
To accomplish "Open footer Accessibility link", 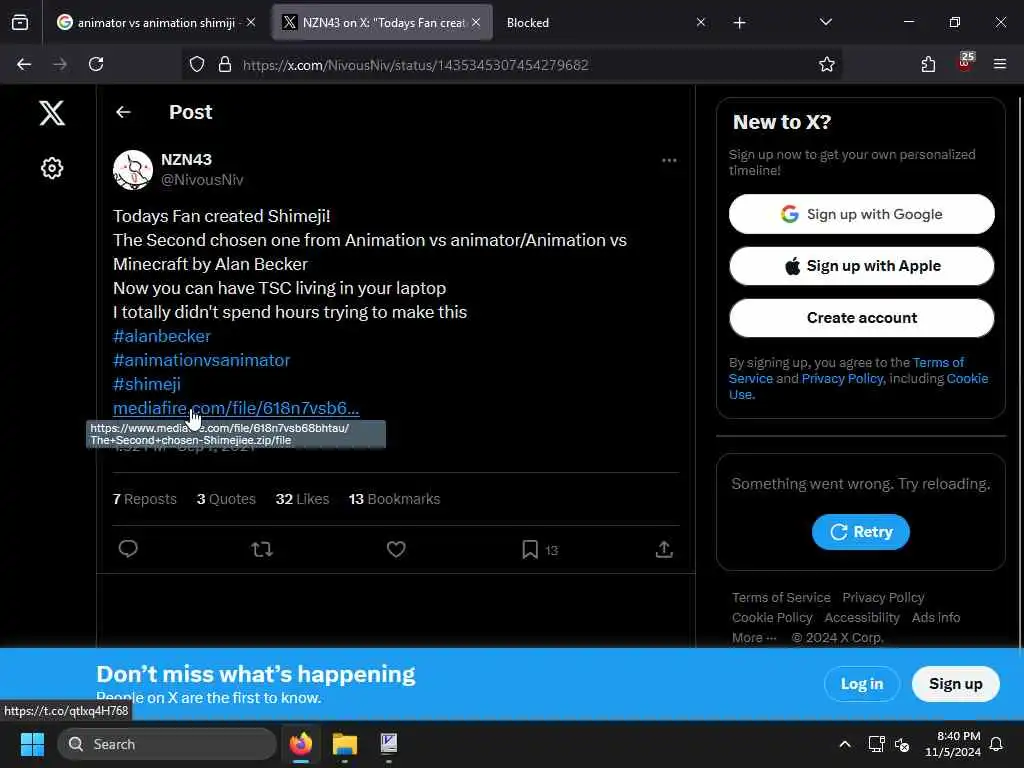I will tap(861, 618).
